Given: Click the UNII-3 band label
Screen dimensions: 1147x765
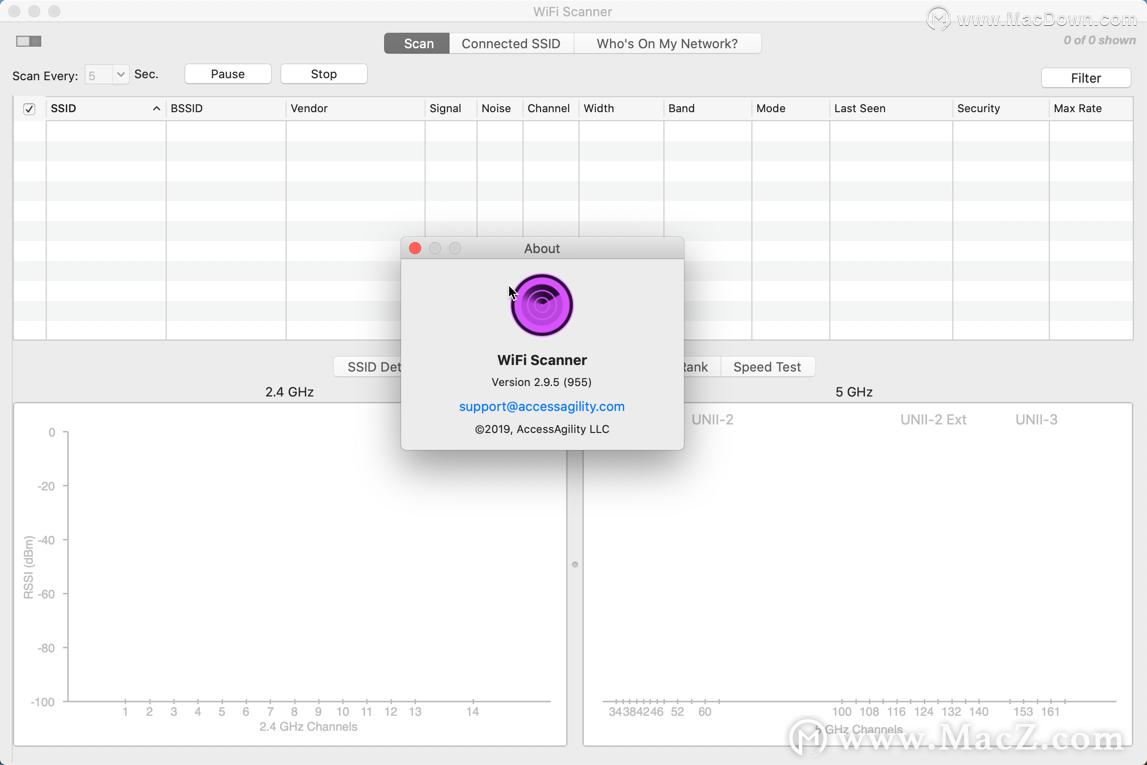Looking at the screenshot, I should tap(1037, 420).
